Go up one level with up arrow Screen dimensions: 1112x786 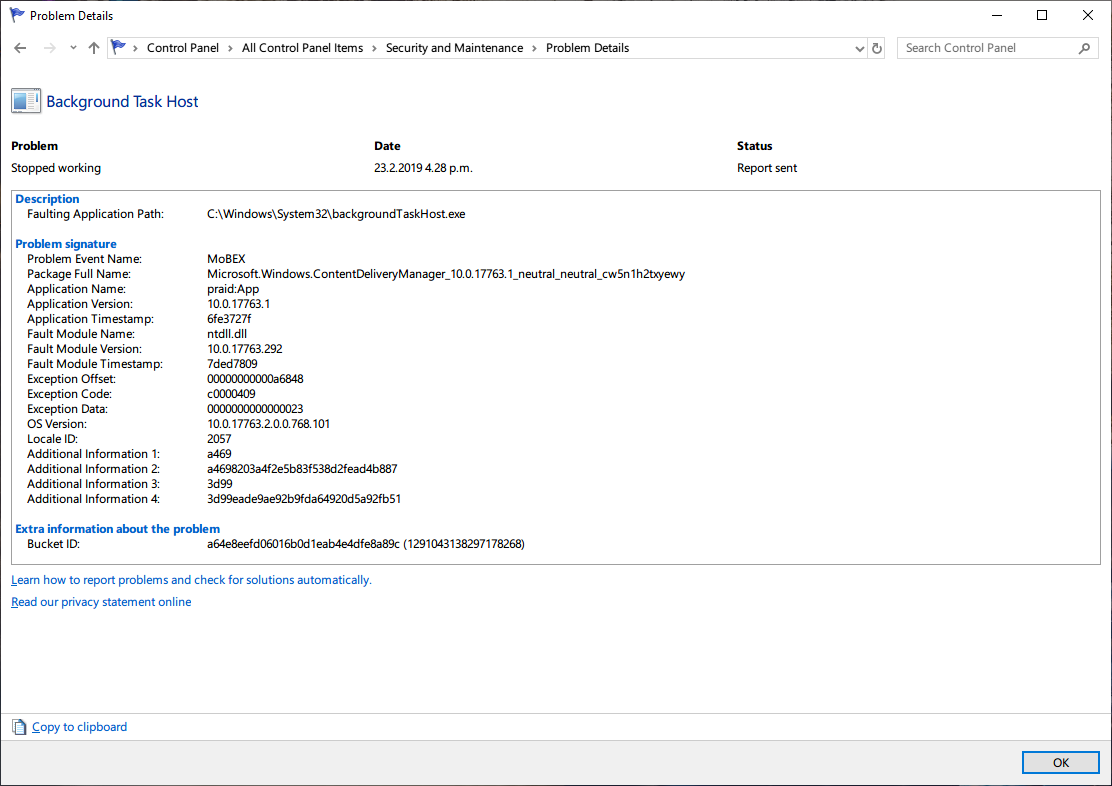click(94, 48)
